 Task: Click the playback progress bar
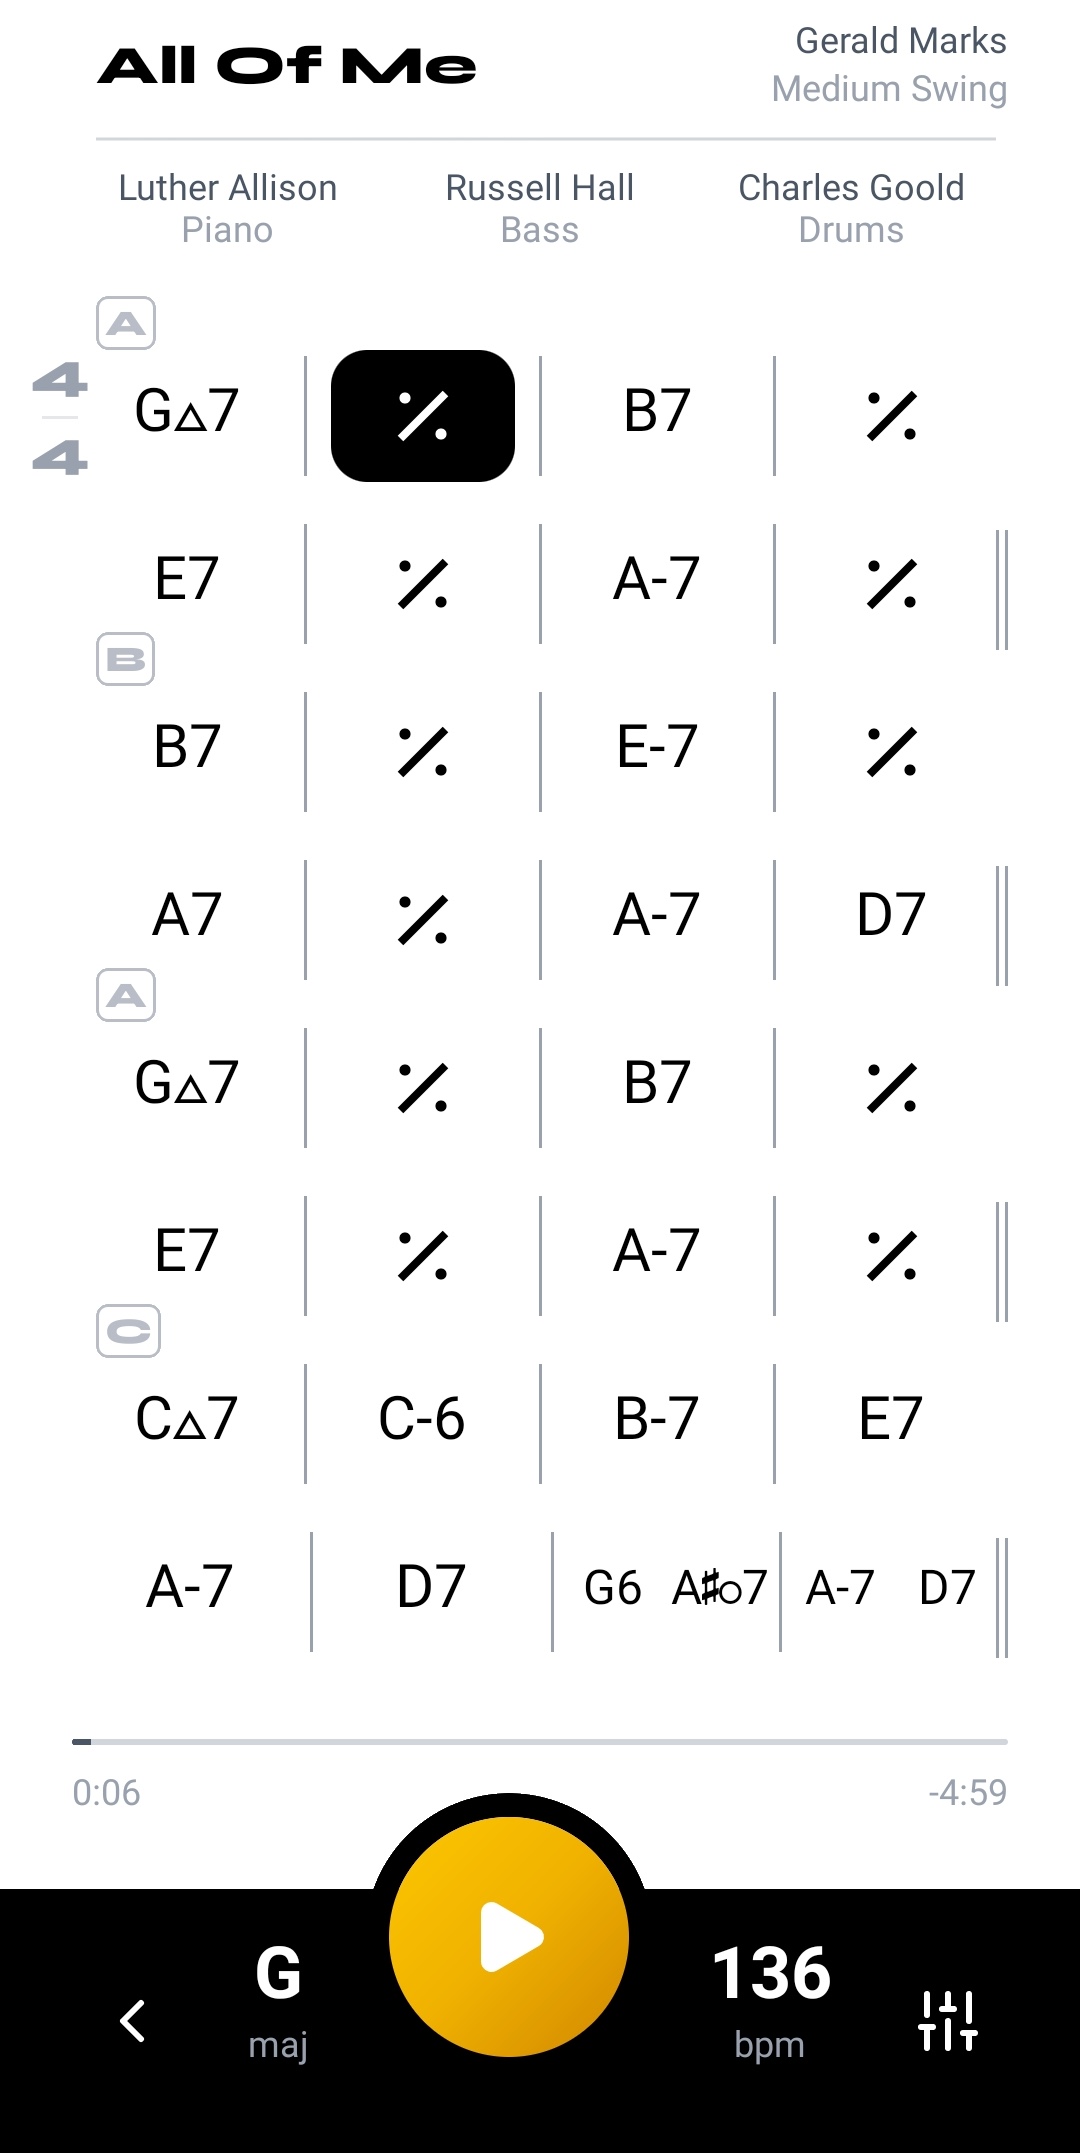[x=540, y=1742]
